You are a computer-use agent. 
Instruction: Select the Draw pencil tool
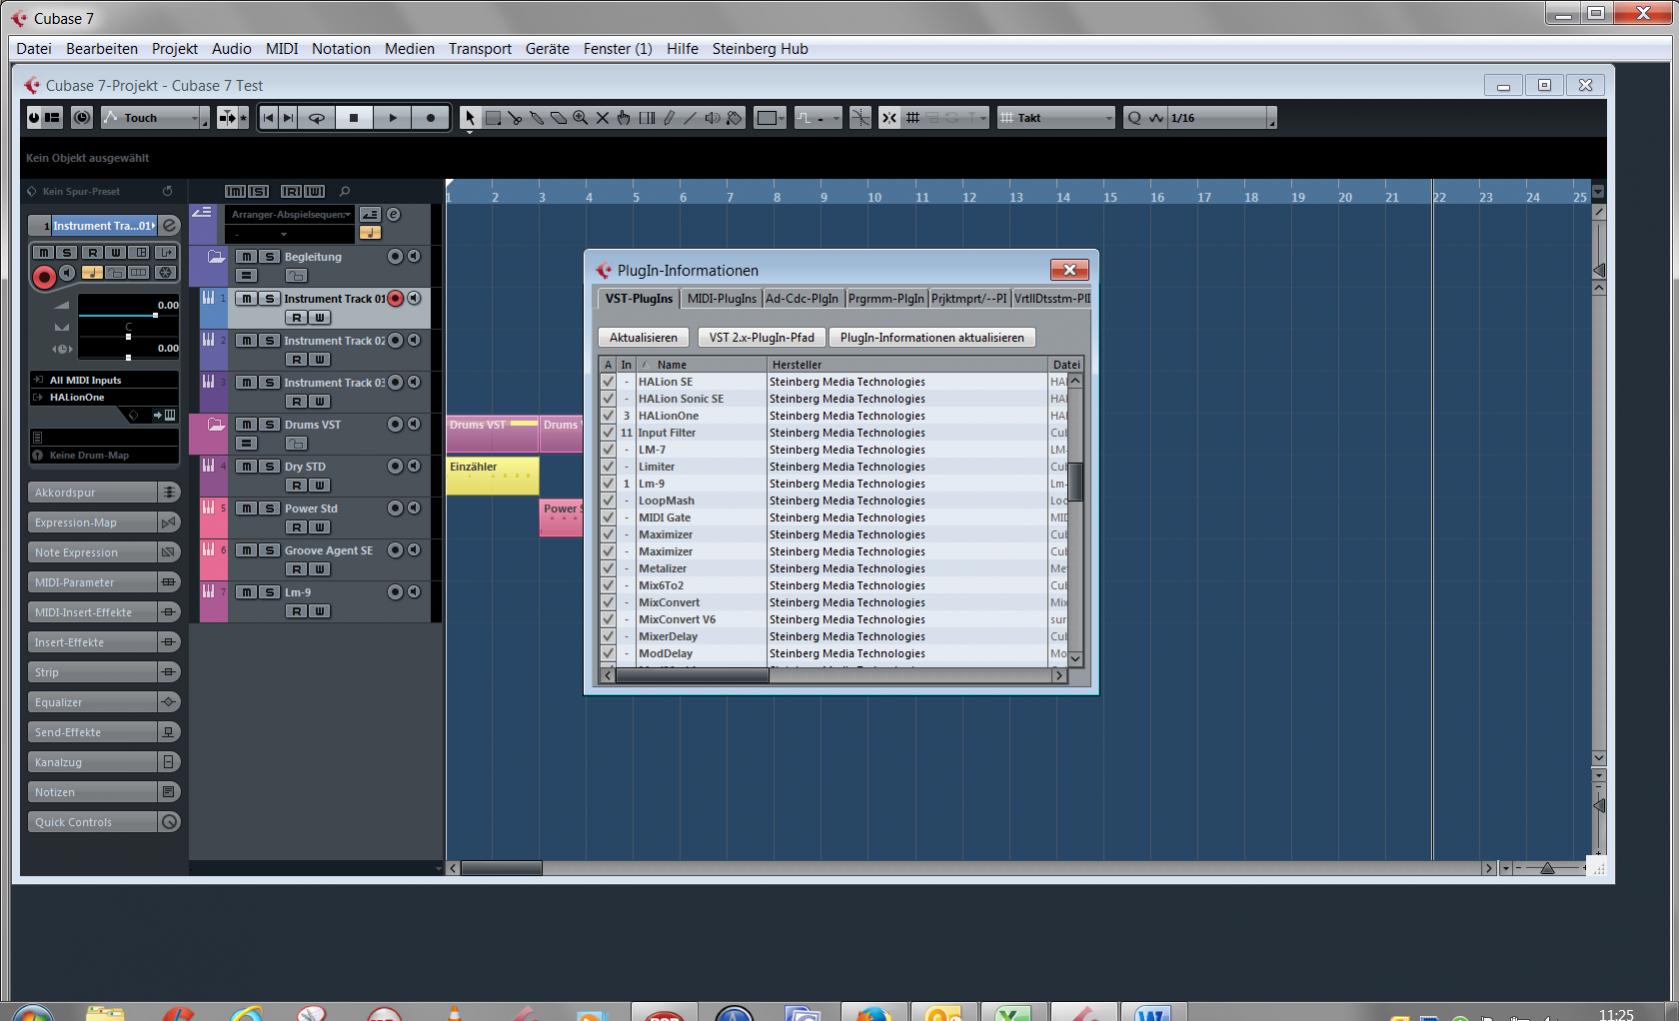click(x=669, y=118)
